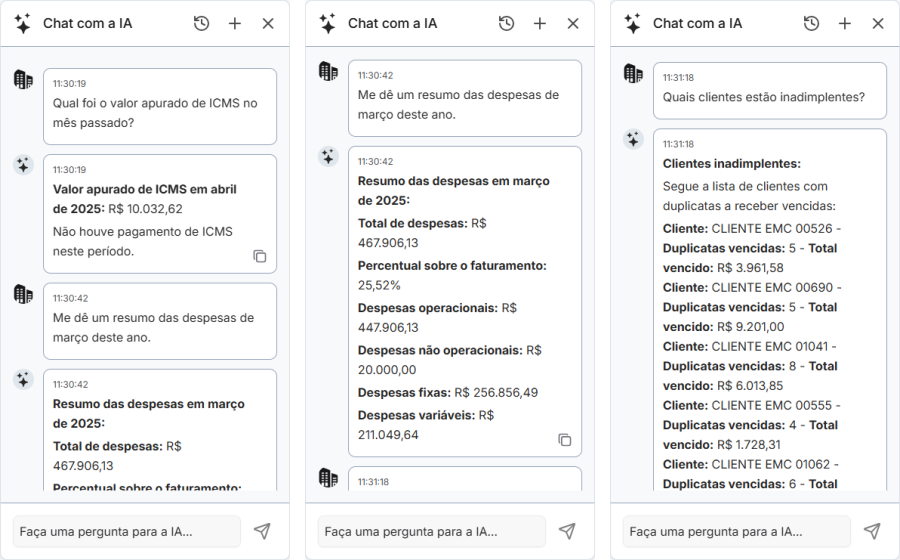Screen dimensions: 900x560
Task: Send message in the left chat panel
Action: click(x=262, y=531)
